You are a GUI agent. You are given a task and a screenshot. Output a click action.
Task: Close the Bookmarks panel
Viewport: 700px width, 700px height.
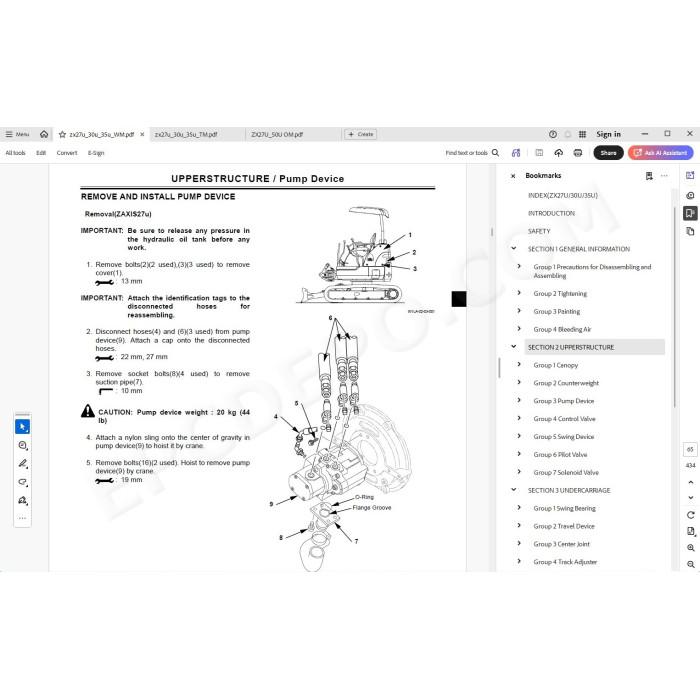tap(513, 176)
